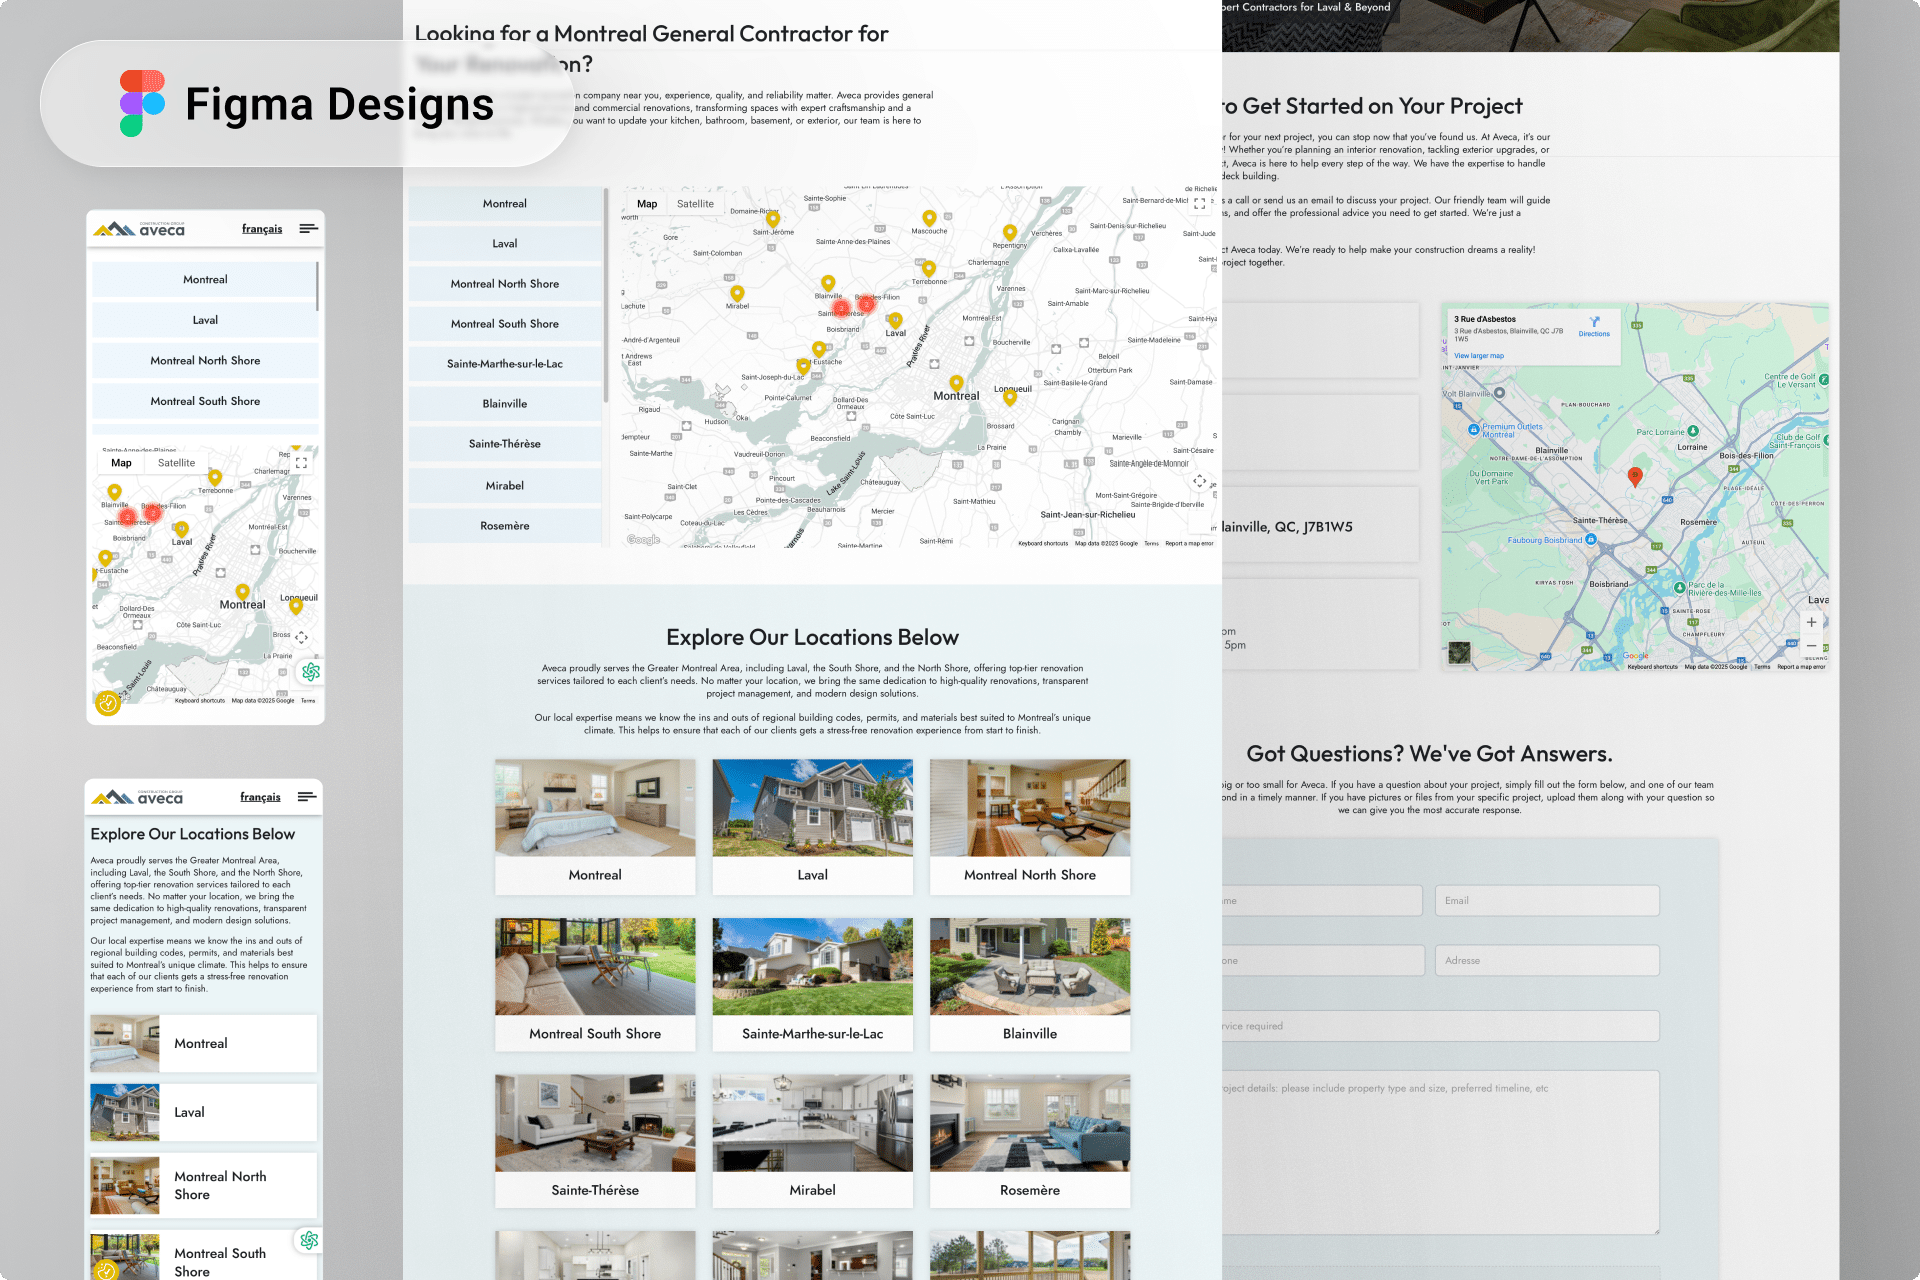Click fullscreen icon on the mobile map
The image size is (1920, 1280).
tap(301, 463)
